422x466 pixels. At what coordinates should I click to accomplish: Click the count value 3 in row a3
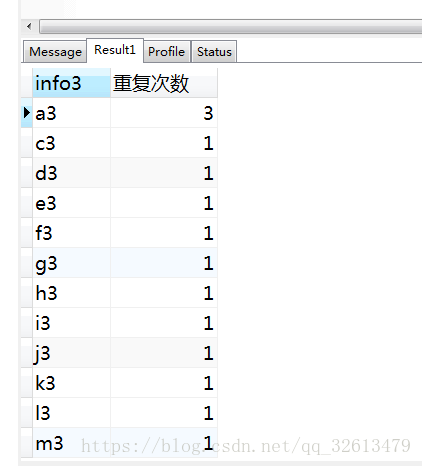(164, 113)
